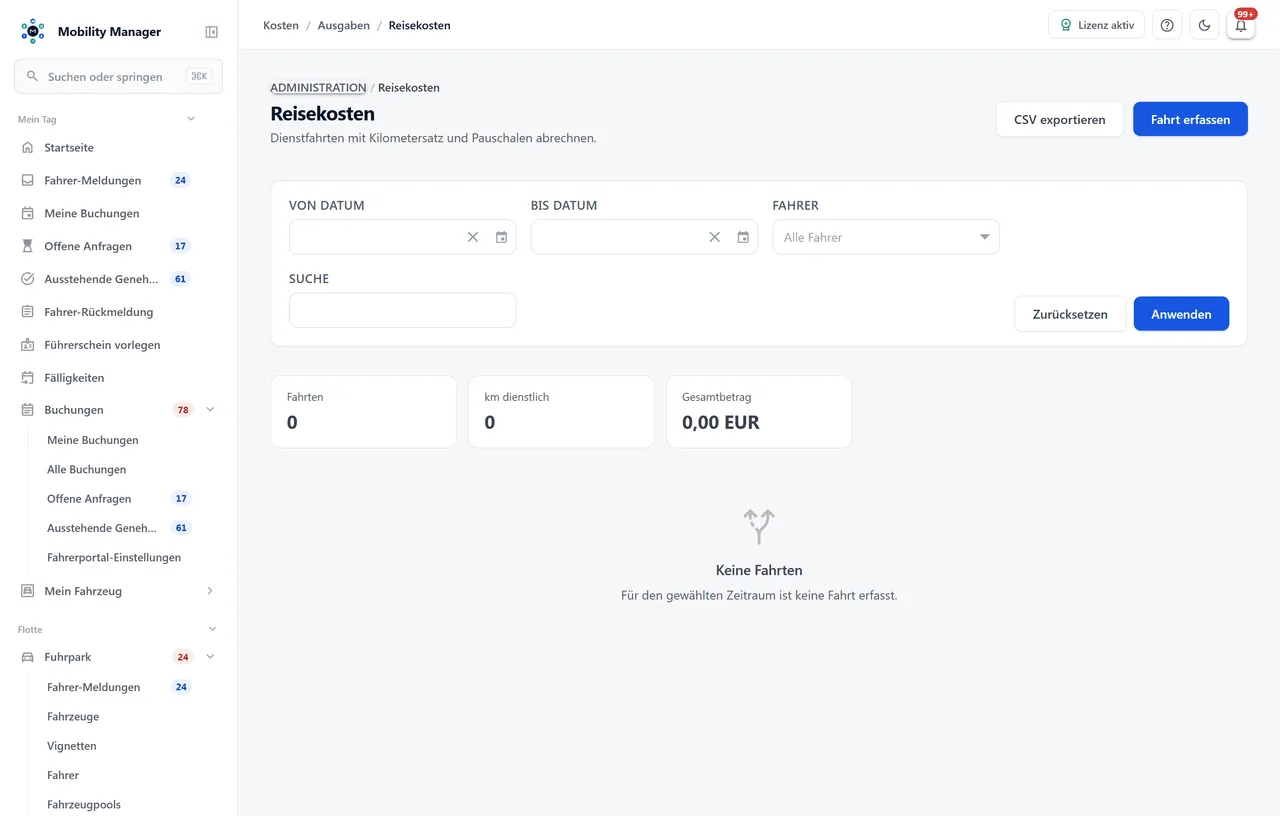Image resolution: width=1280 pixels, height=816 pixels.
Task: Click the Startseite home icon
Action: tap(28, 147)
